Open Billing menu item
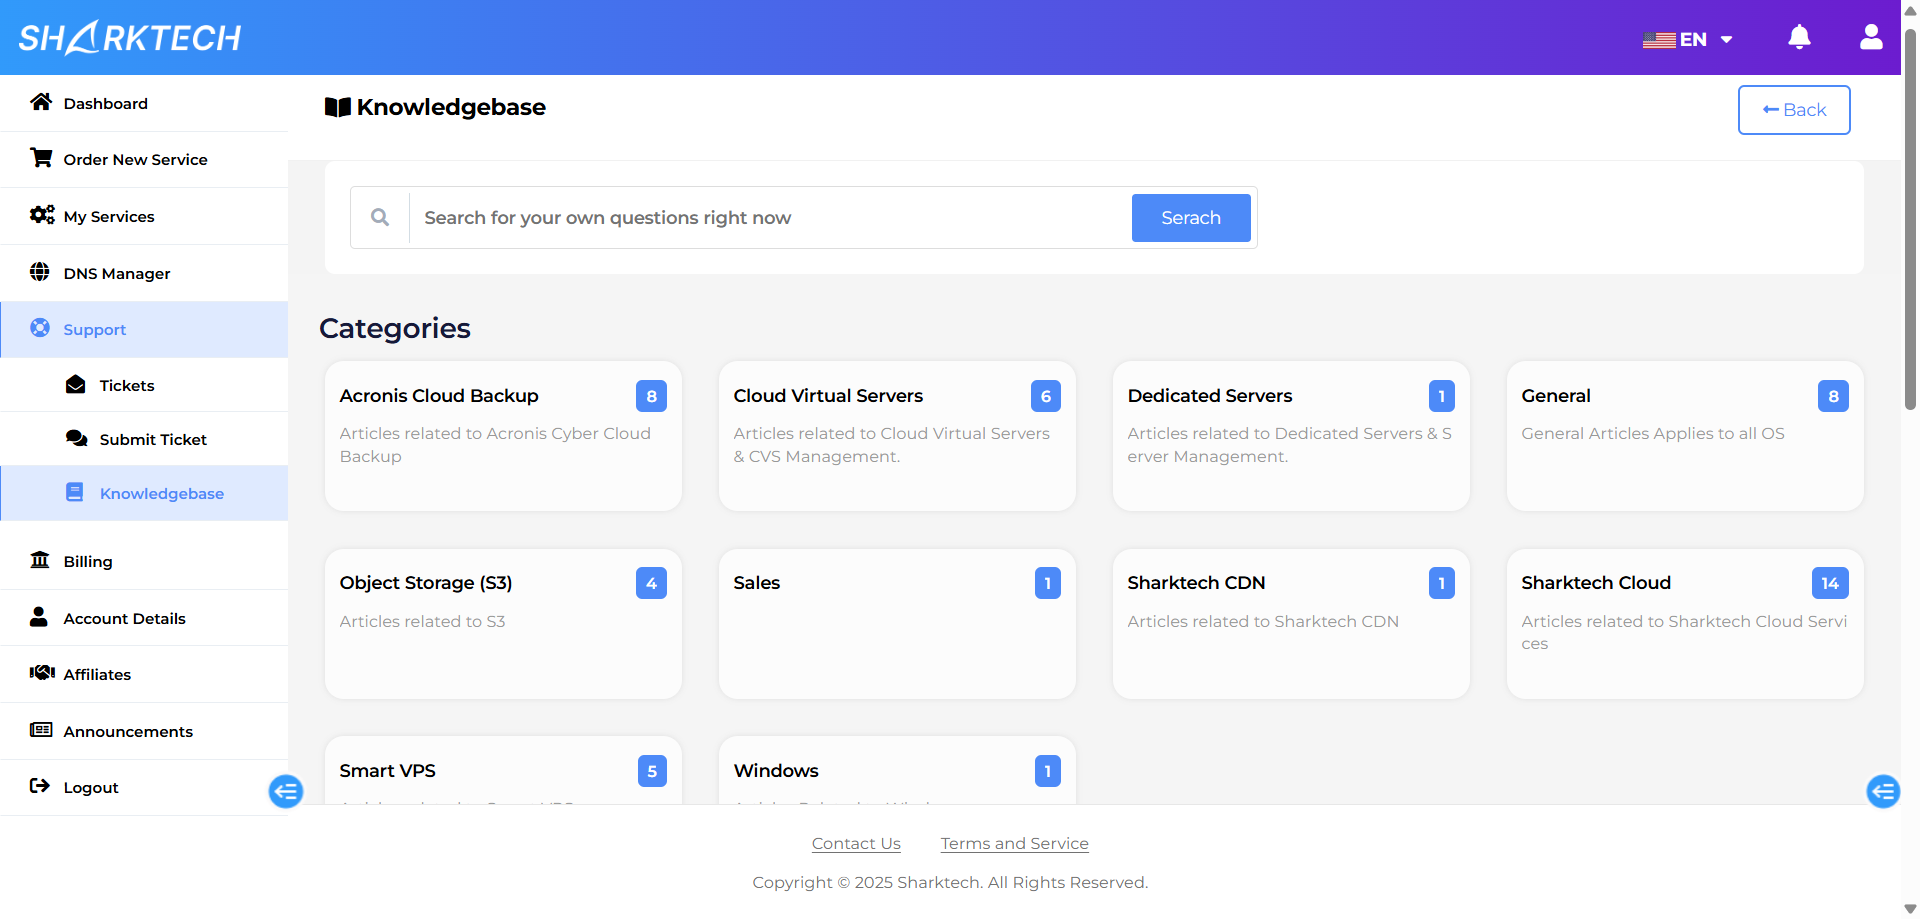Screen dimensions: 1920x919 pos(144,561)
